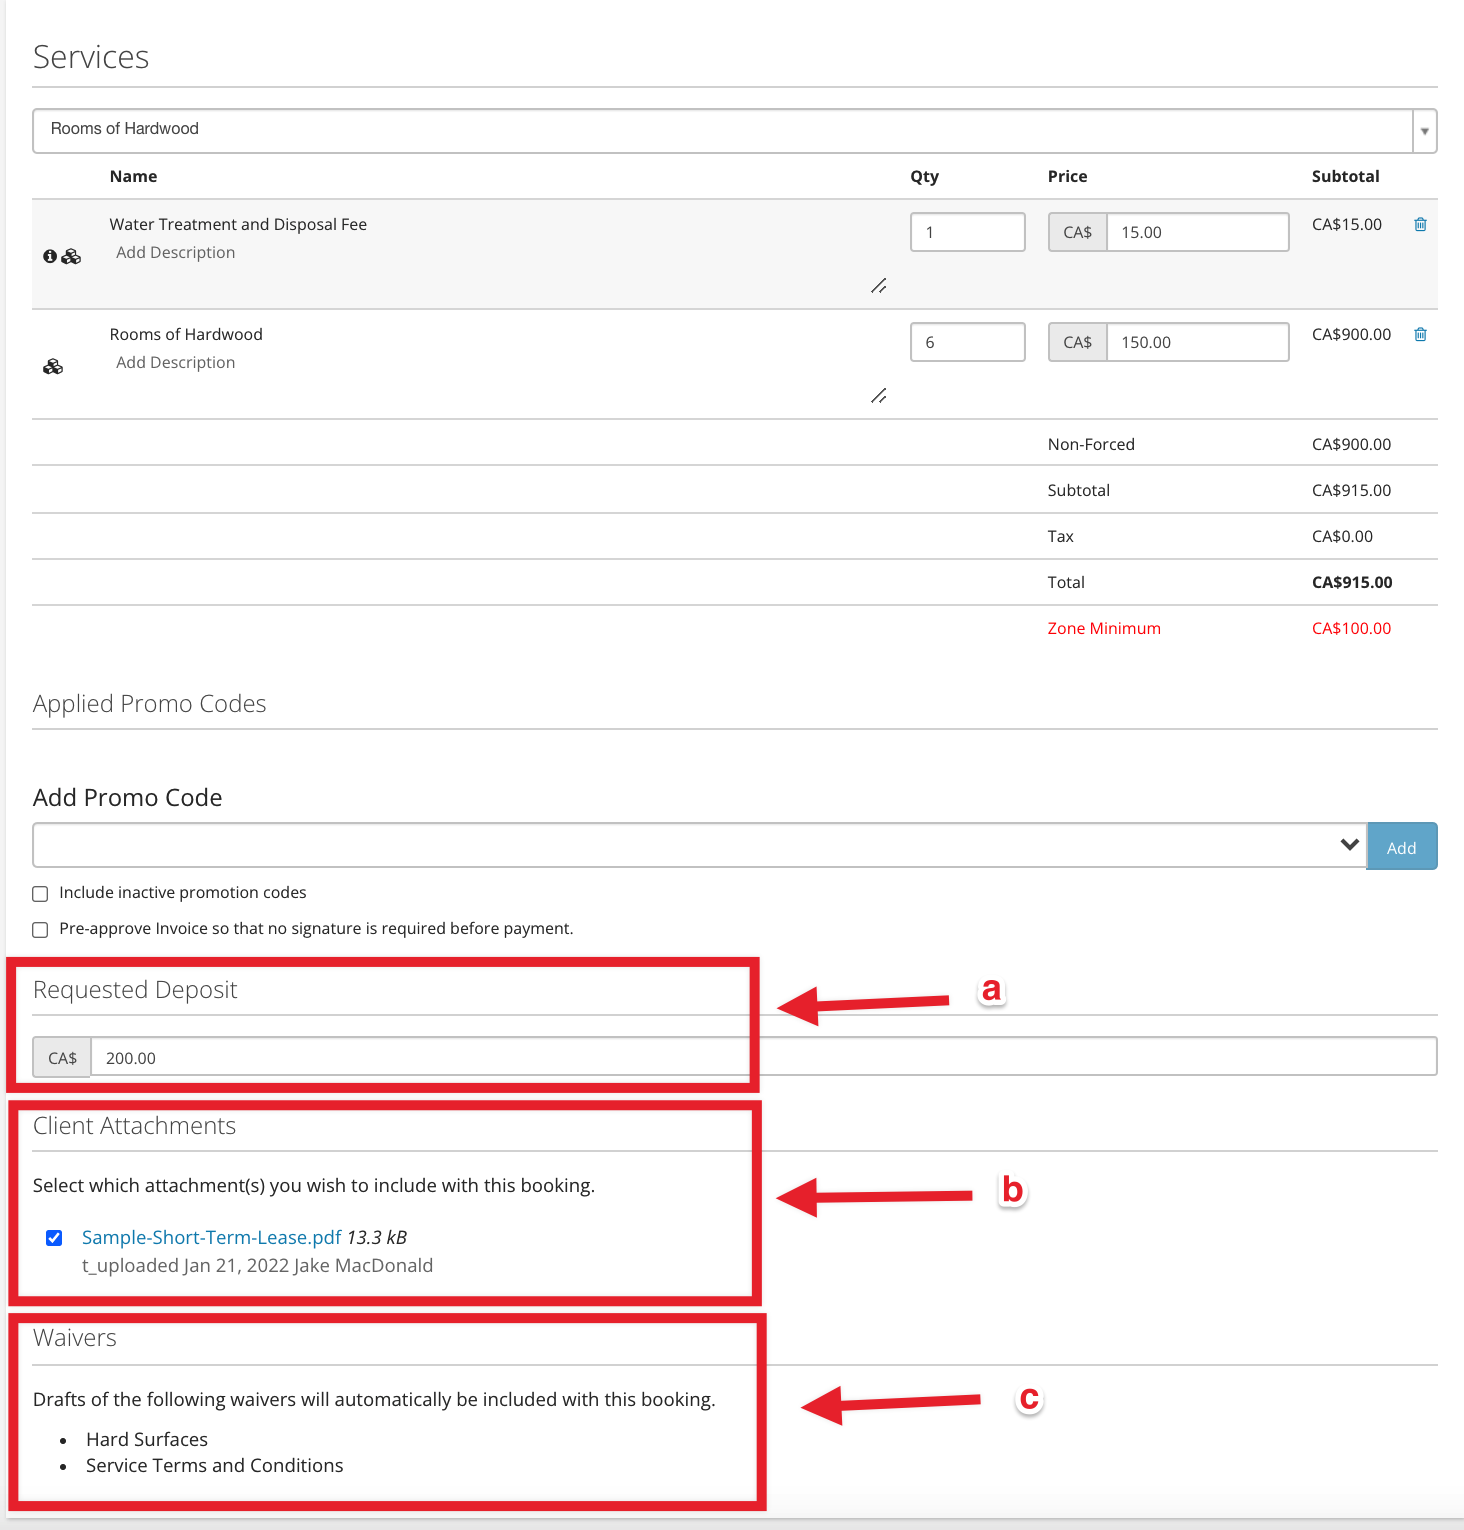Click the cubes icon in Water Treatment row

pyautogui.click(x=71, y=257)
